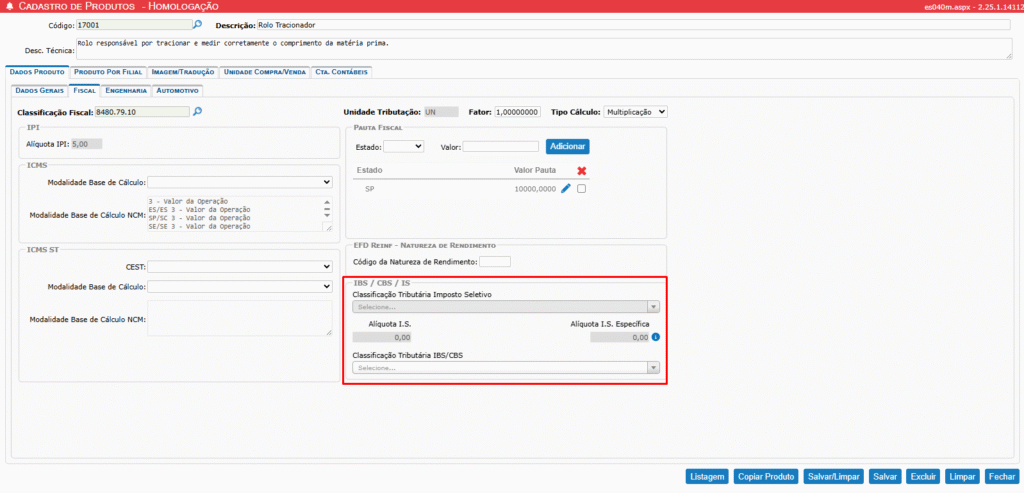1024x493 pixels.
Task: Click the Modalidade Base de Cálculo NCM scrollbar
Action: click(x=325, y=207)
